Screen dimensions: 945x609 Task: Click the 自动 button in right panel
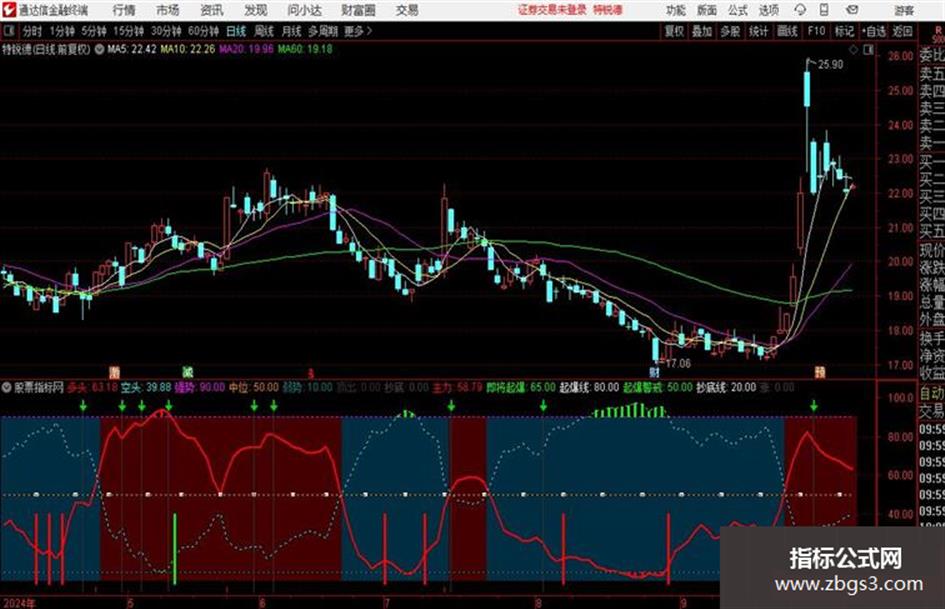coord(932,394)
